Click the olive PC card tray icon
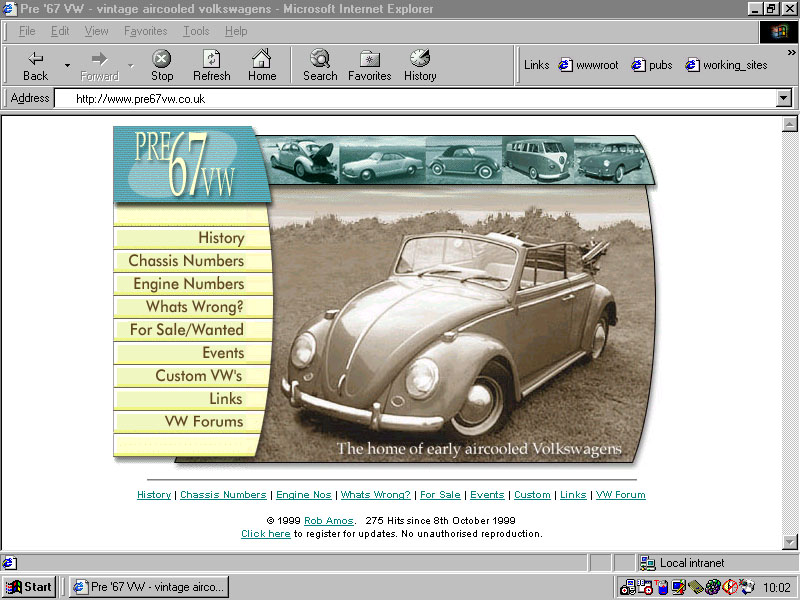 click(696, 587)
